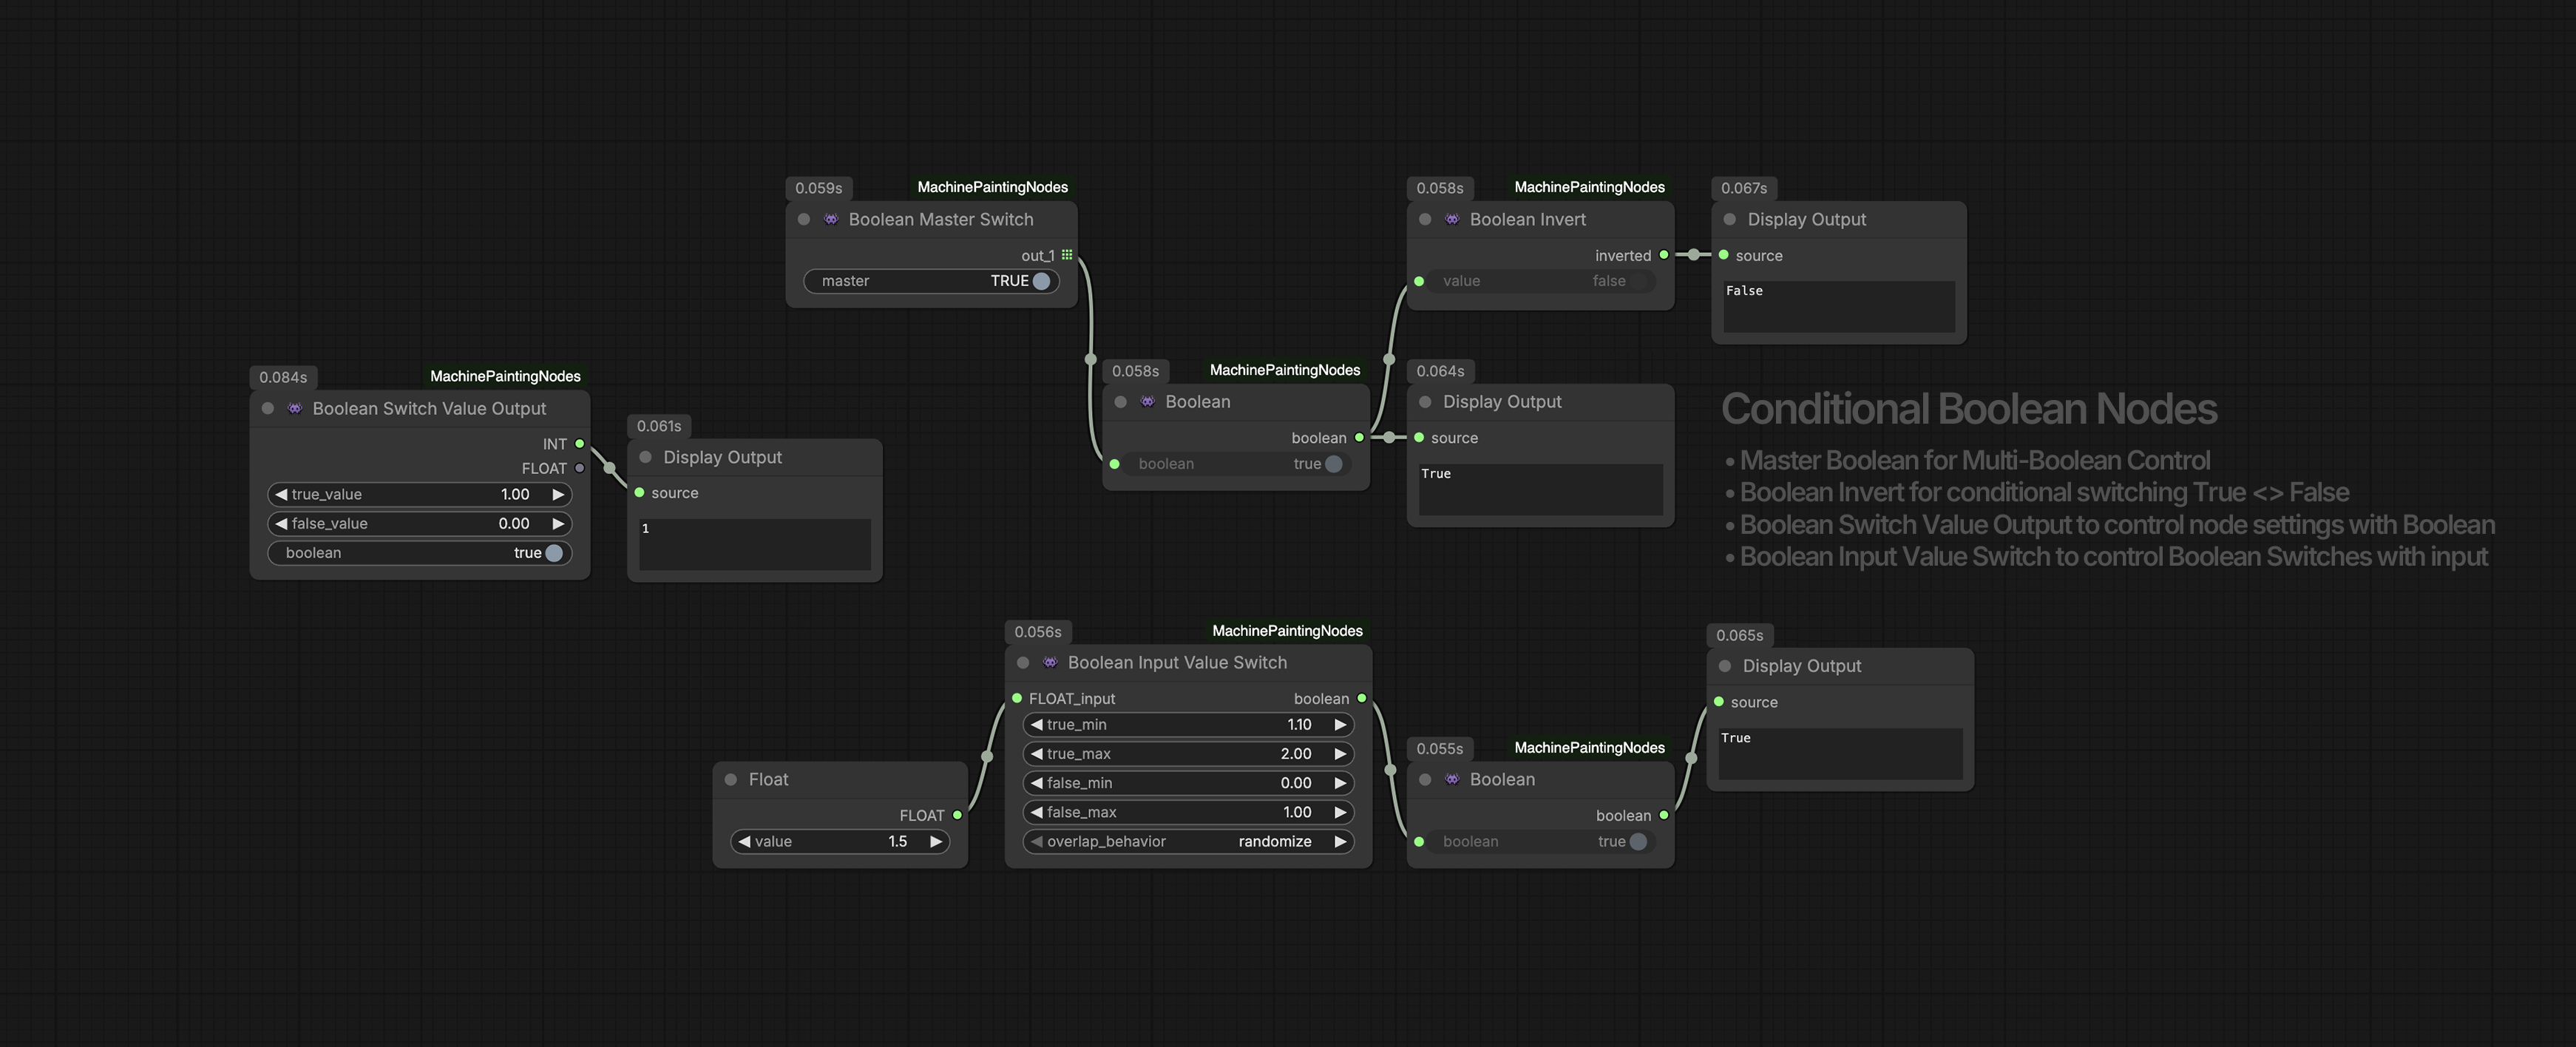Image resolution: width=2576 pixels, height=1047 pixels.
Task: Click purple icon on lower Boolean node
Action: (1452, 779)
